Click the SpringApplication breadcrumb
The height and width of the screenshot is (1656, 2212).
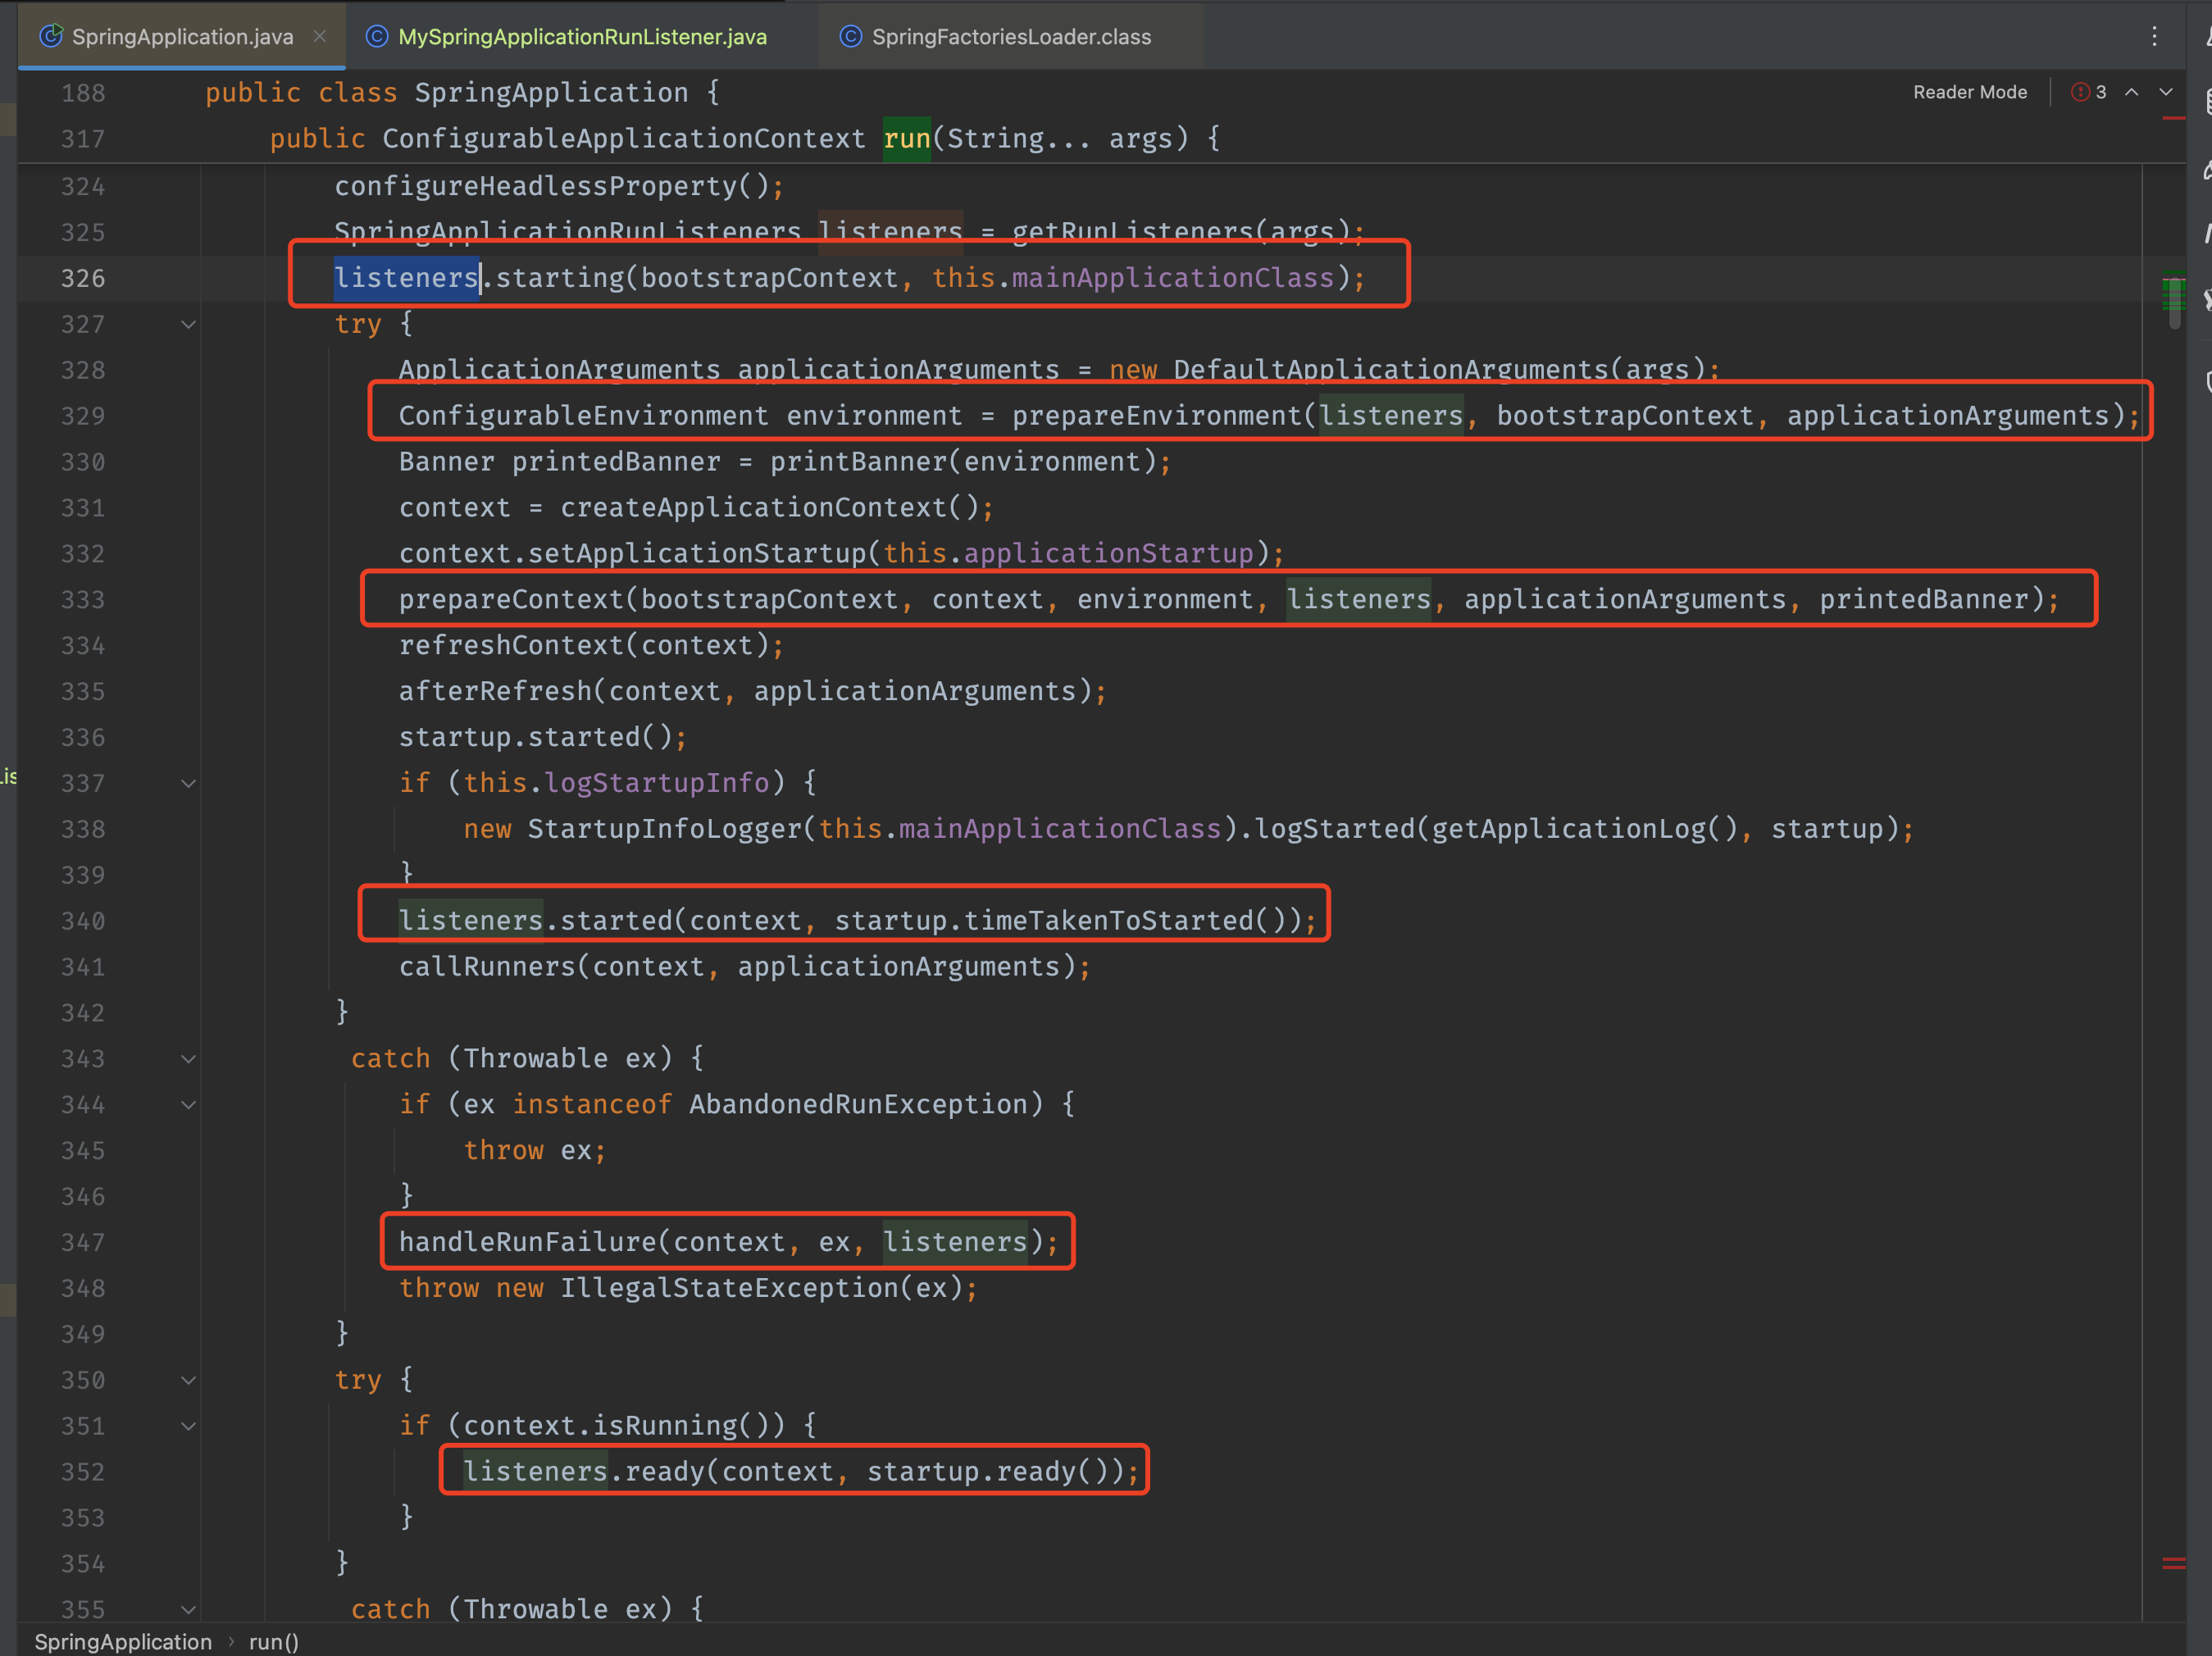(x=123, y=1642)
